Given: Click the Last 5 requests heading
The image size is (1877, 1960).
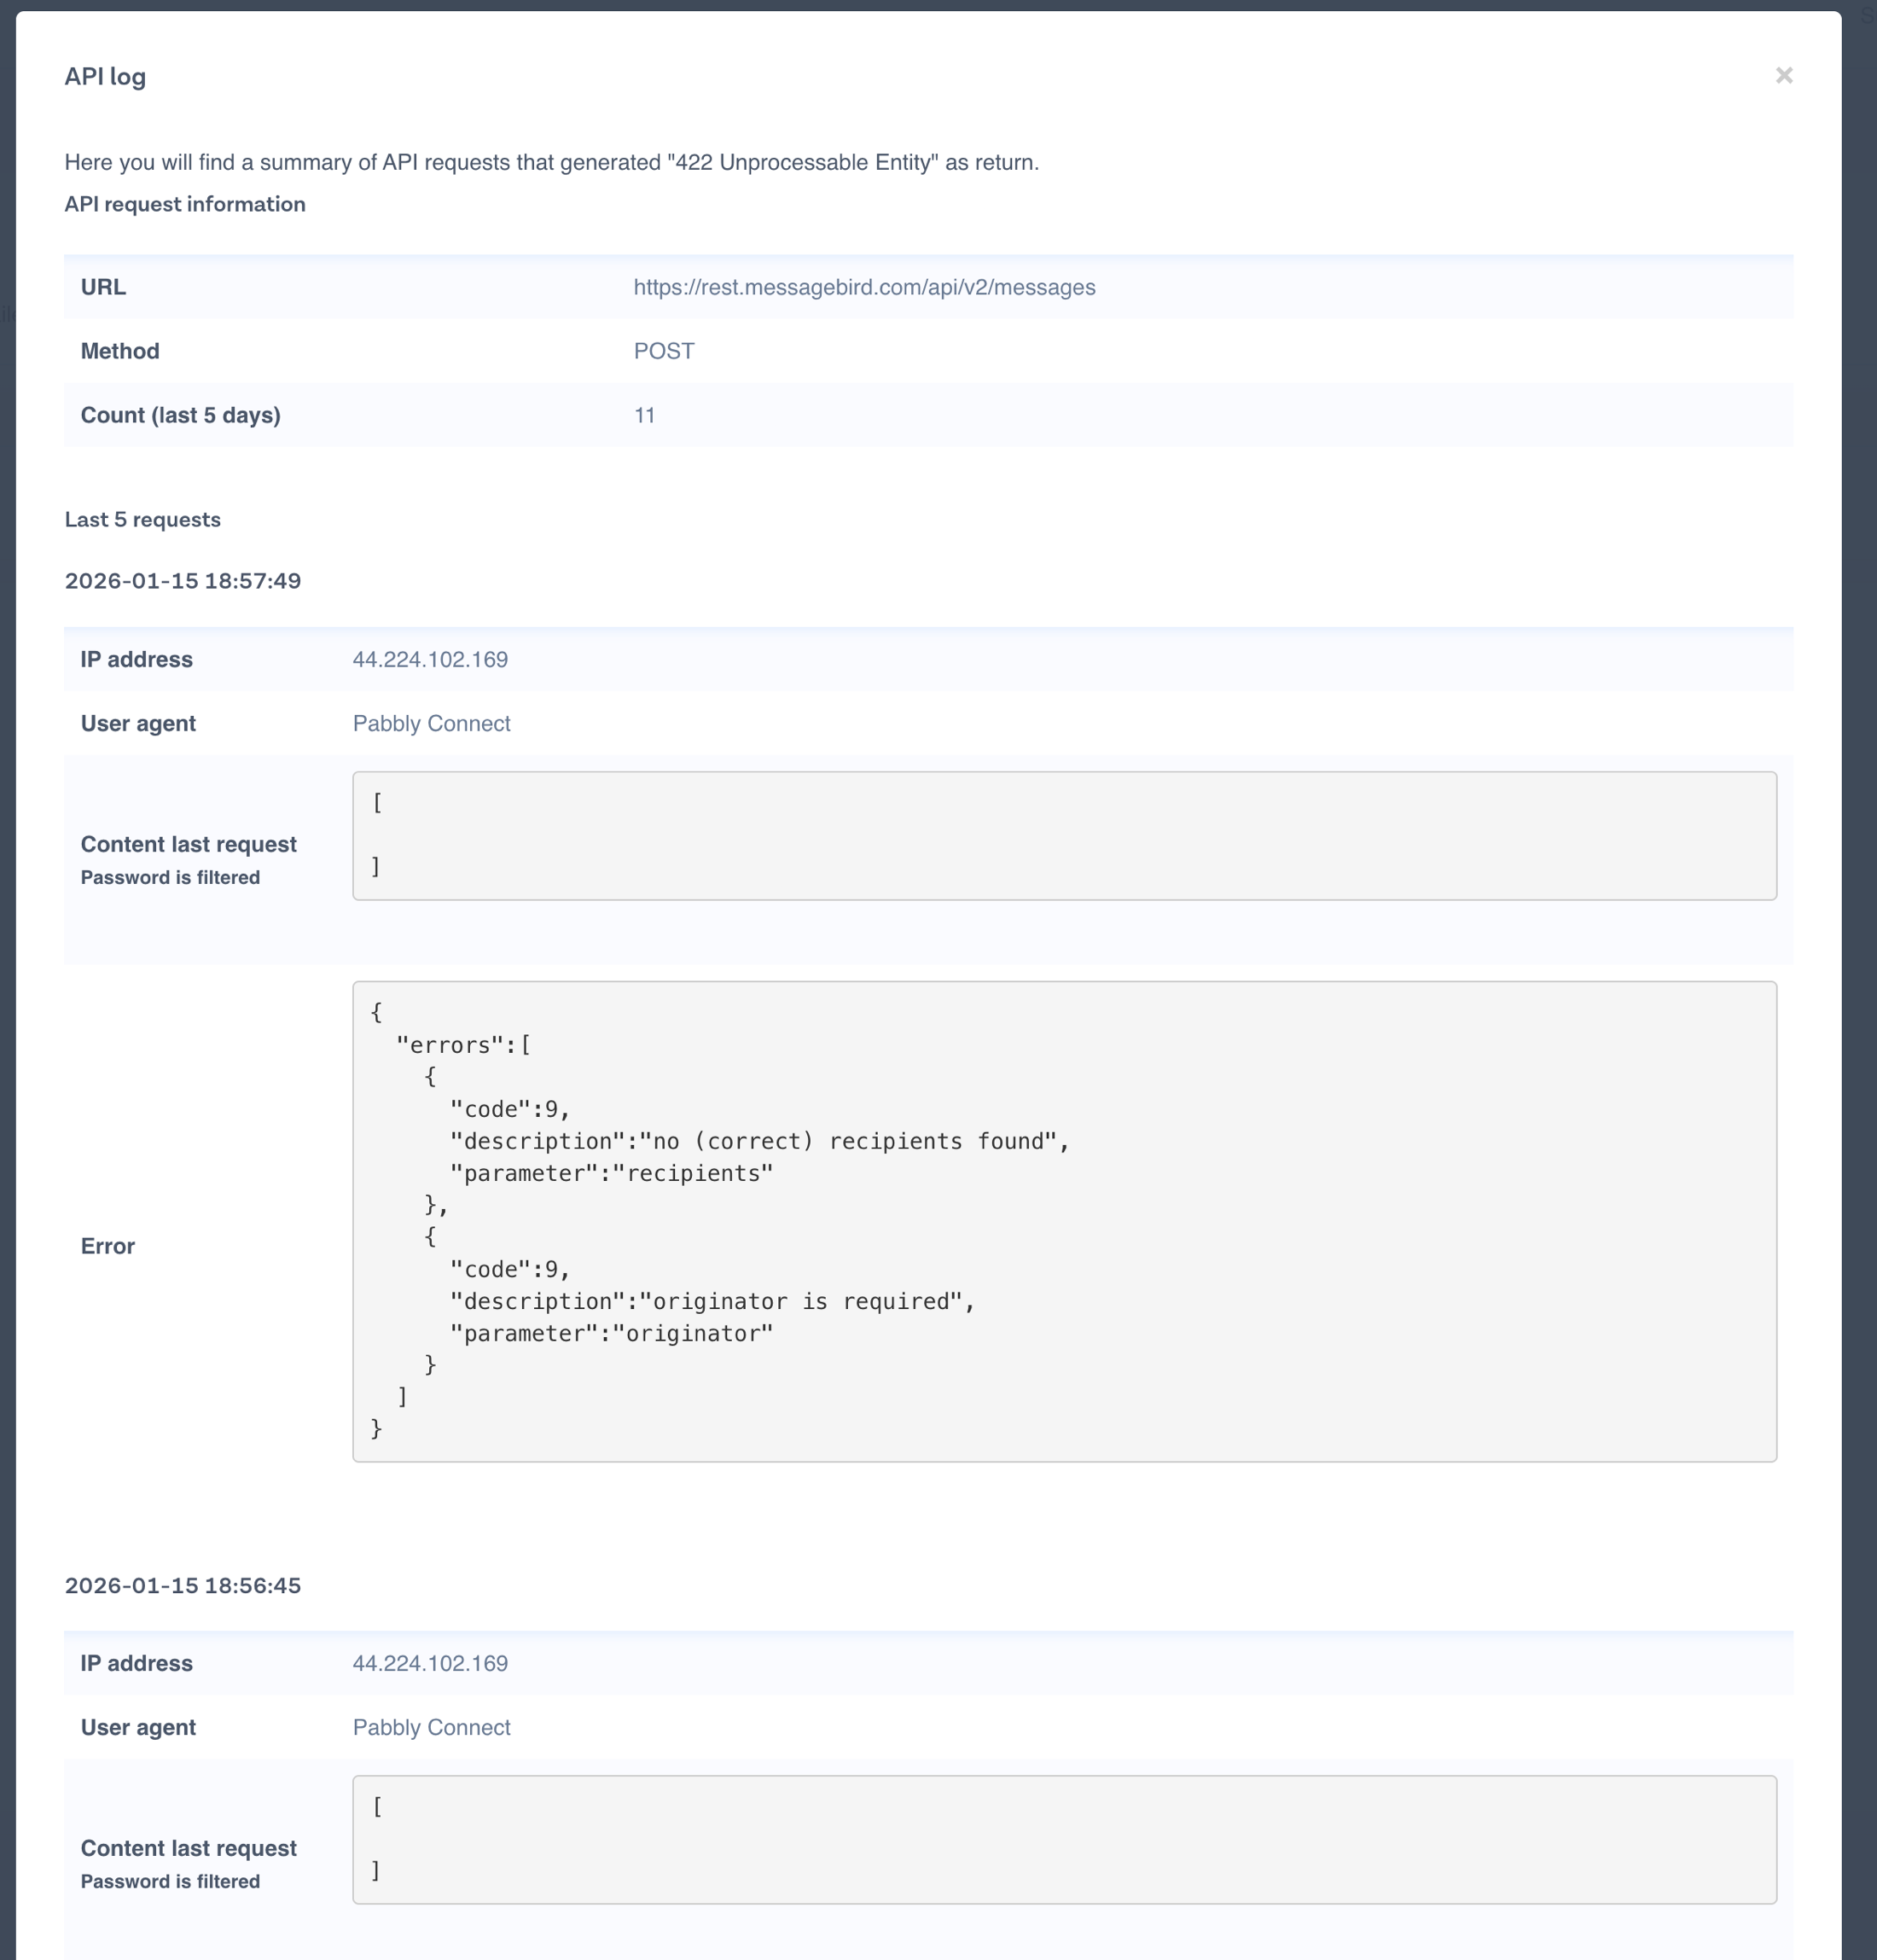Looking at the screenshot, I should coord(142,520).
